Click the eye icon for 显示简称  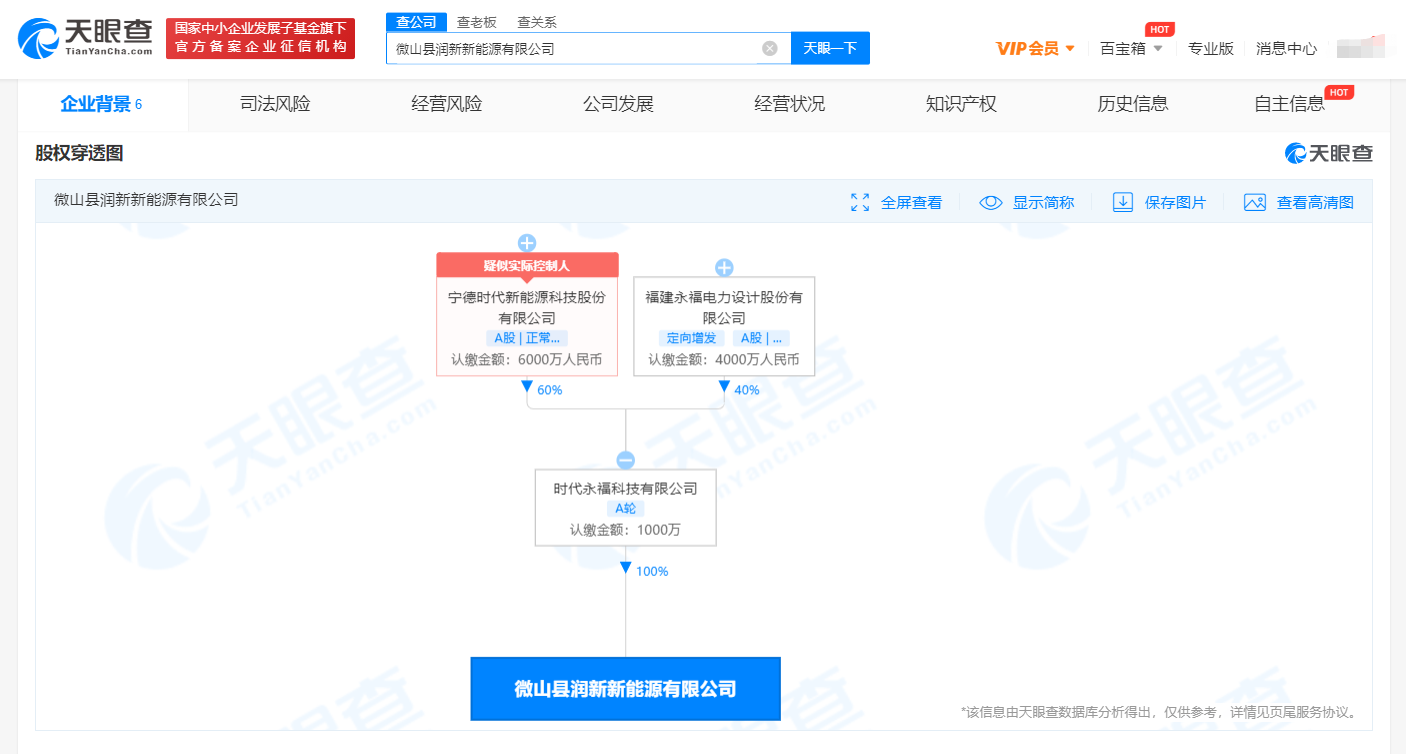point(991,202)
